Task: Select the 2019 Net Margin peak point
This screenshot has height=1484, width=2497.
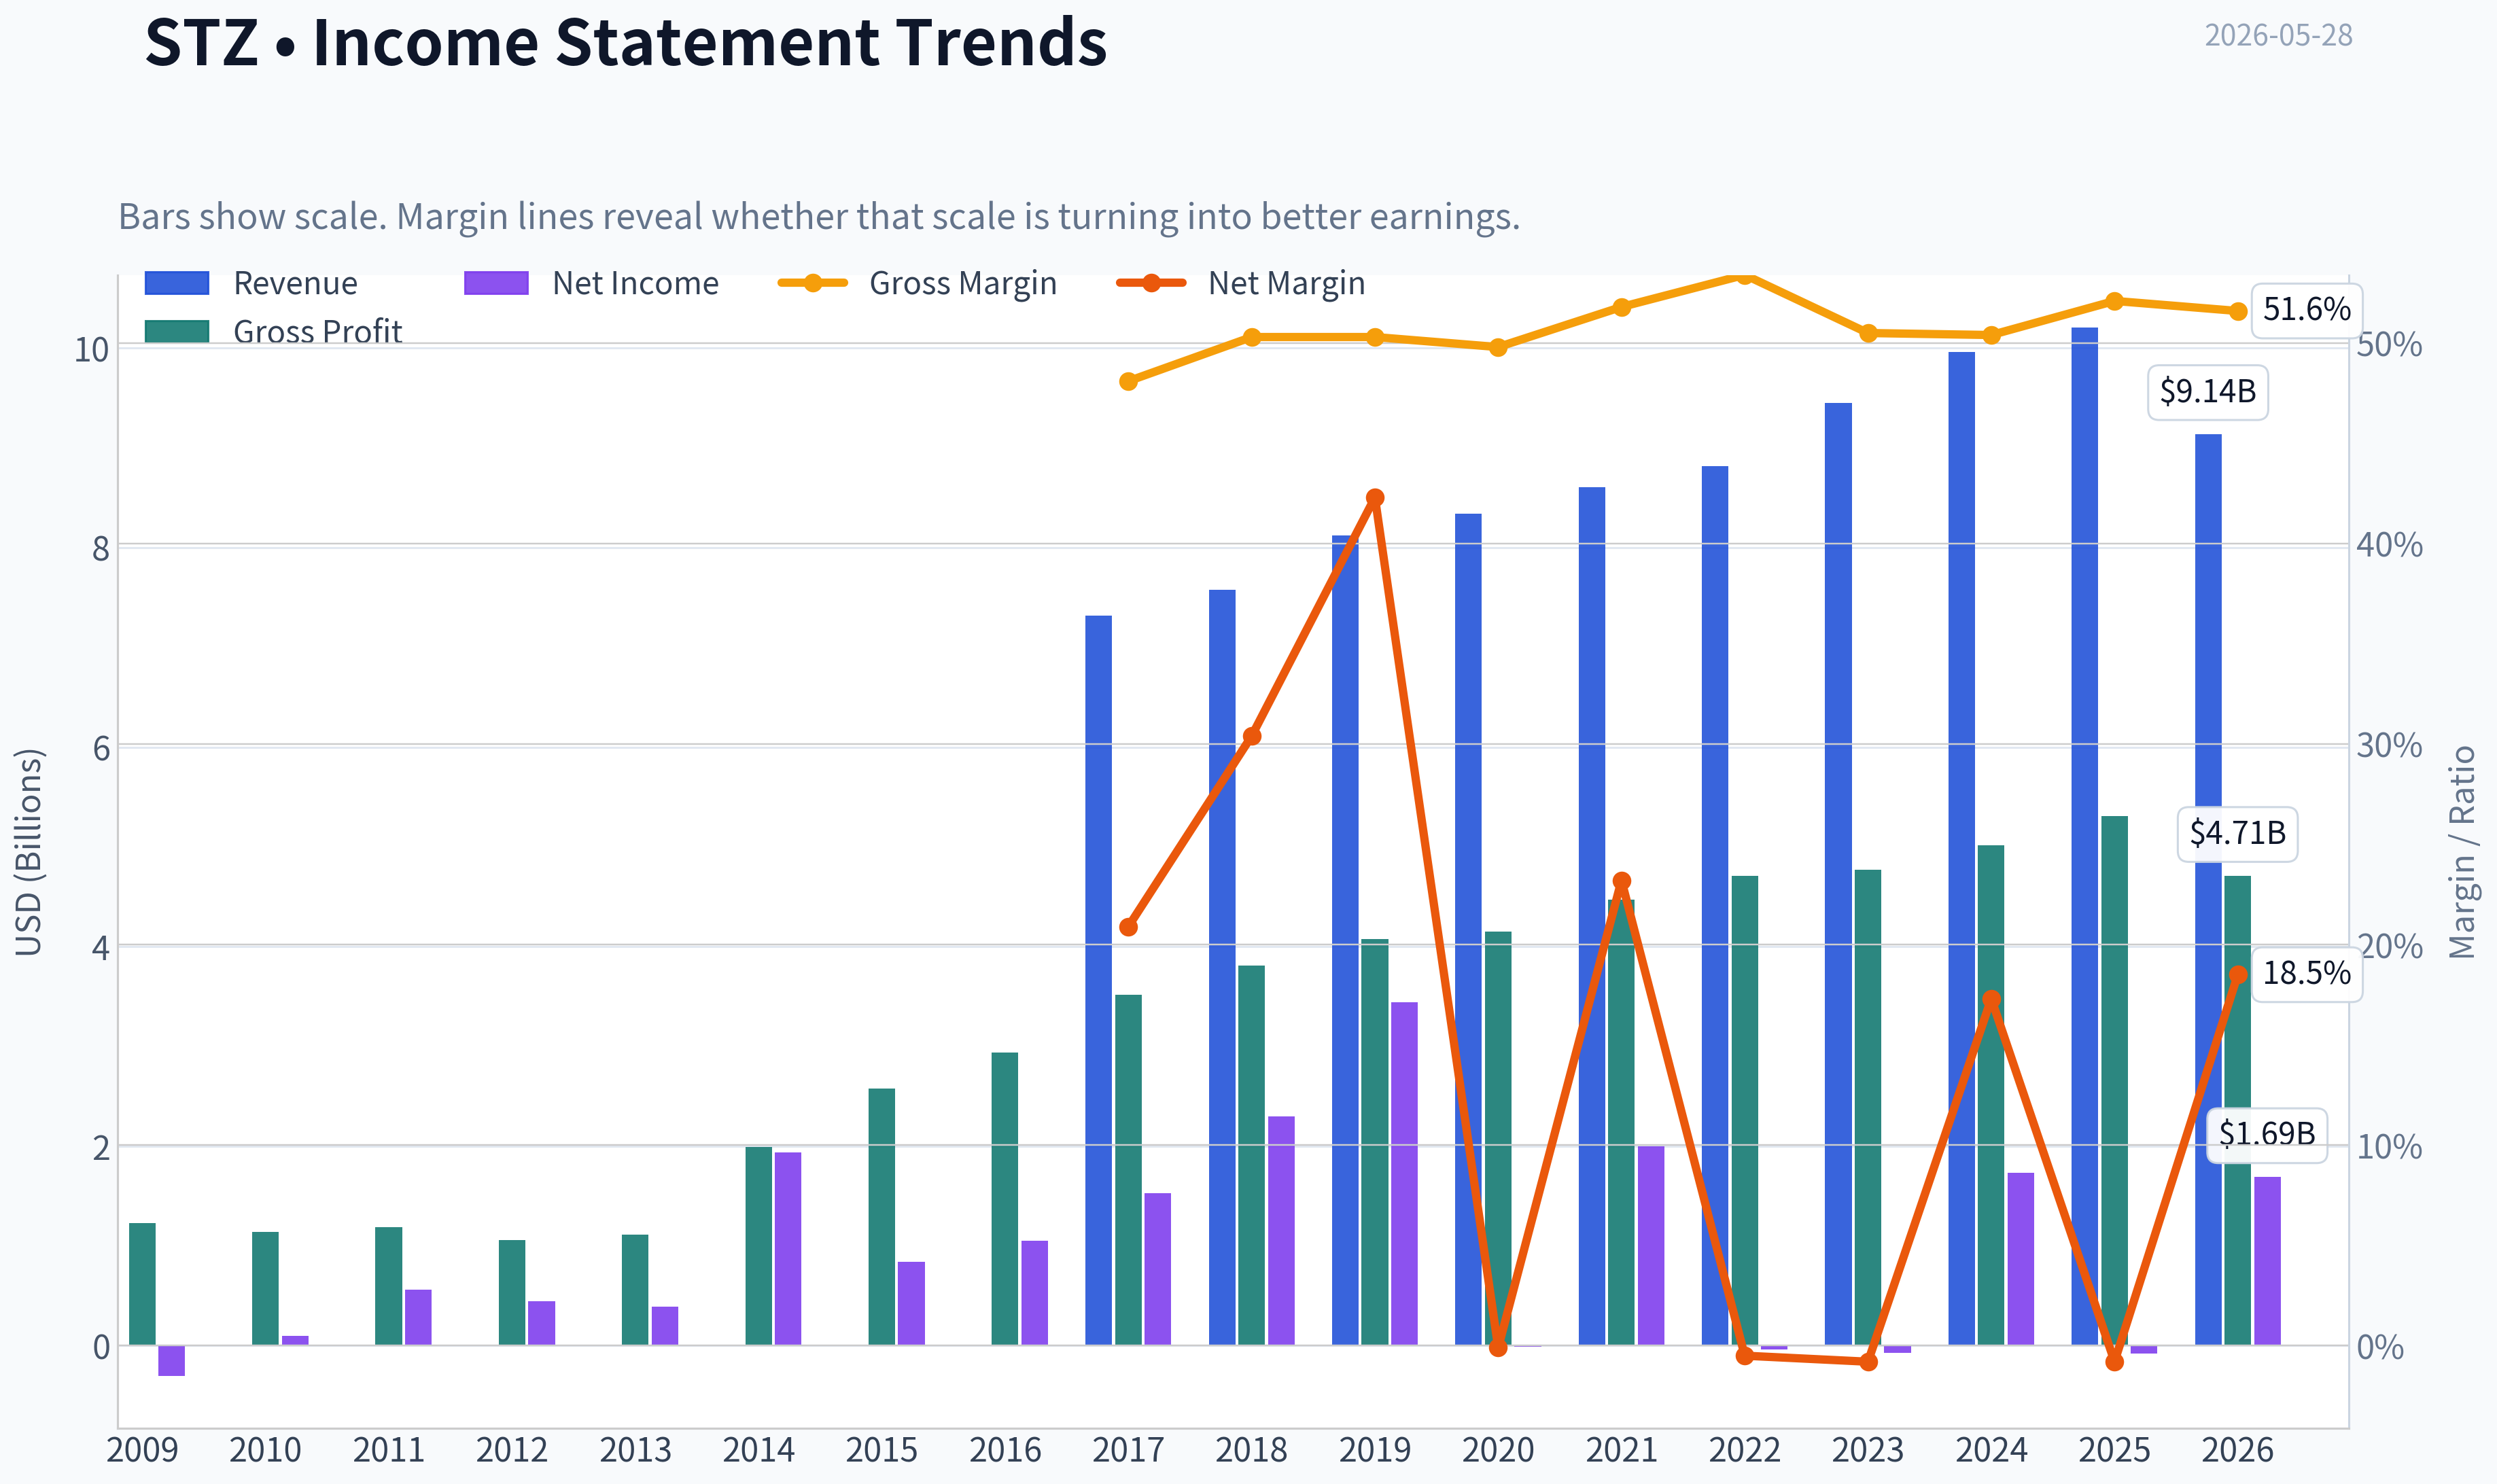Action: point(1375,498)
